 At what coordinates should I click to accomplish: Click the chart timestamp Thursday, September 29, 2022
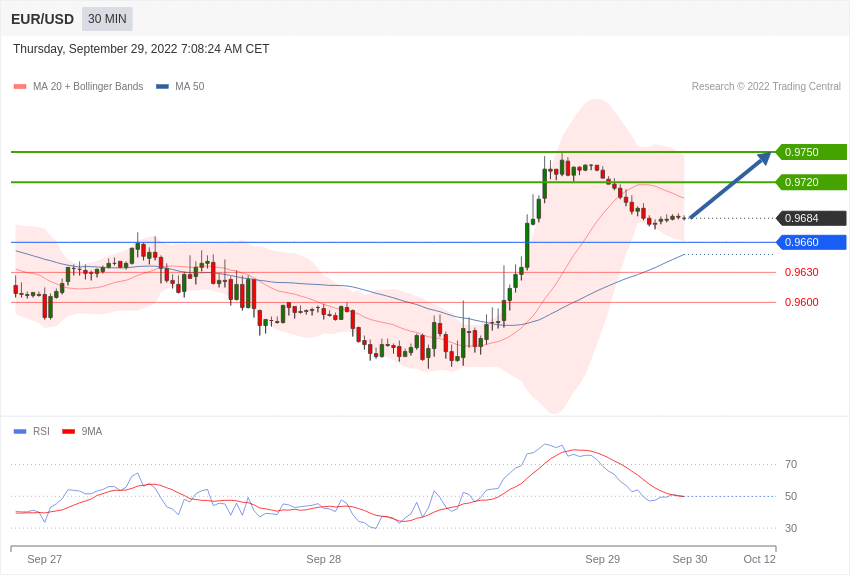tap(141, 49)
